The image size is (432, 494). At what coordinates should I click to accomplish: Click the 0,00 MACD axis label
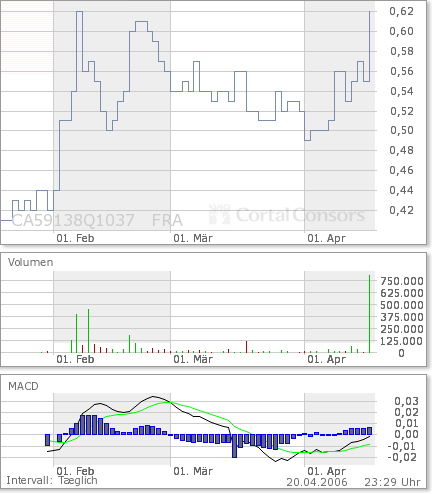click(406, 434)
